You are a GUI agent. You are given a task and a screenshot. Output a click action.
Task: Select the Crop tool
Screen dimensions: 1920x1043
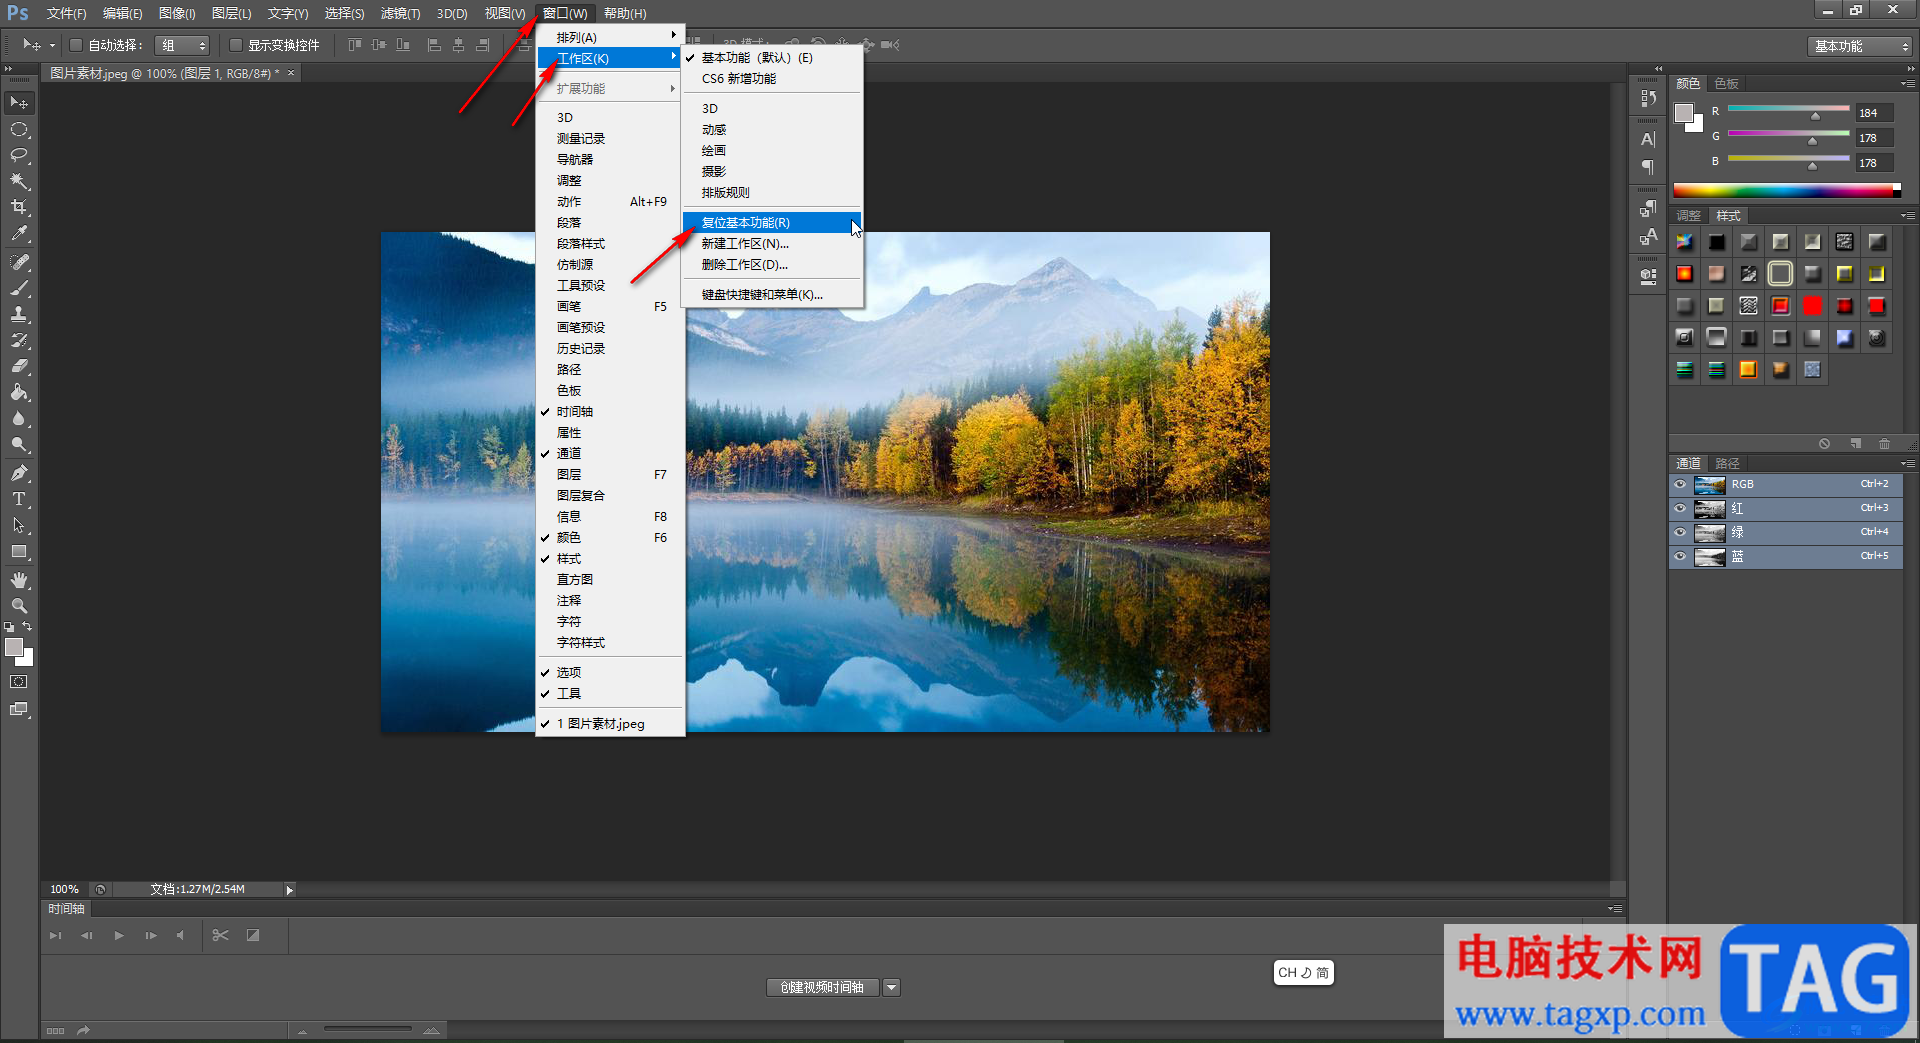[19, 207]
